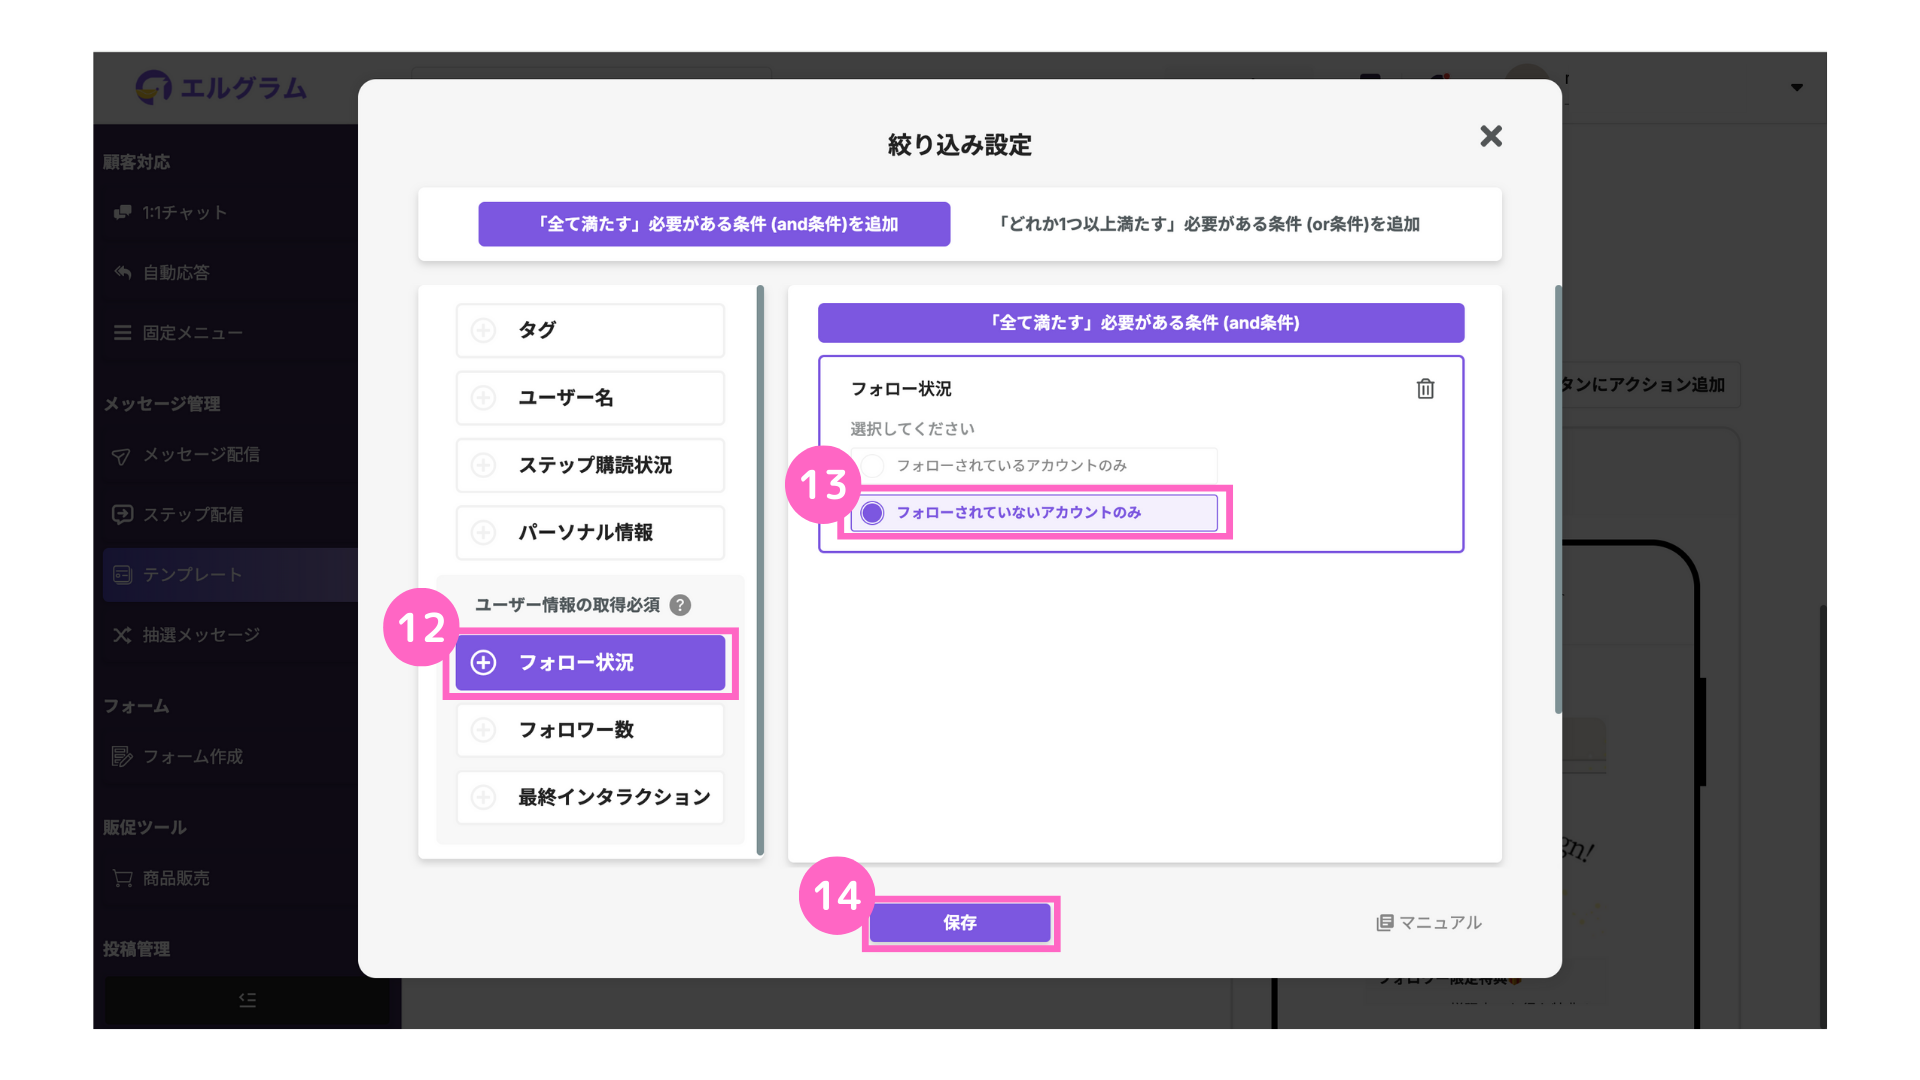Add the フォロワー数 condition
The width and height of the screenshot is (1920, 1080).
click(x=590, y=730)
